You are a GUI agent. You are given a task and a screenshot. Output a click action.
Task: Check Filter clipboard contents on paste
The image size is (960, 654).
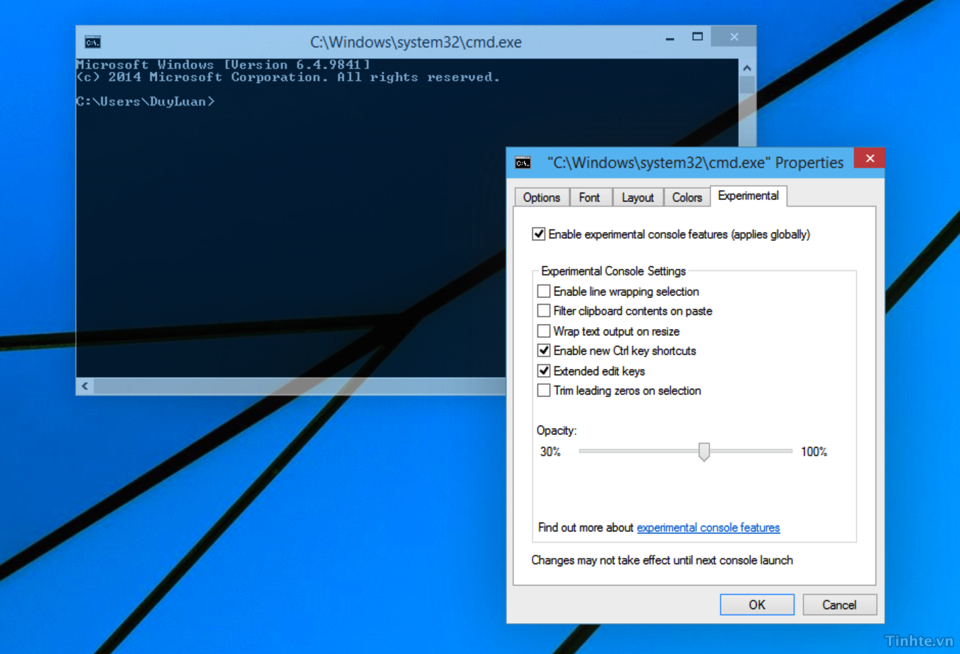[x=544, y=311]
